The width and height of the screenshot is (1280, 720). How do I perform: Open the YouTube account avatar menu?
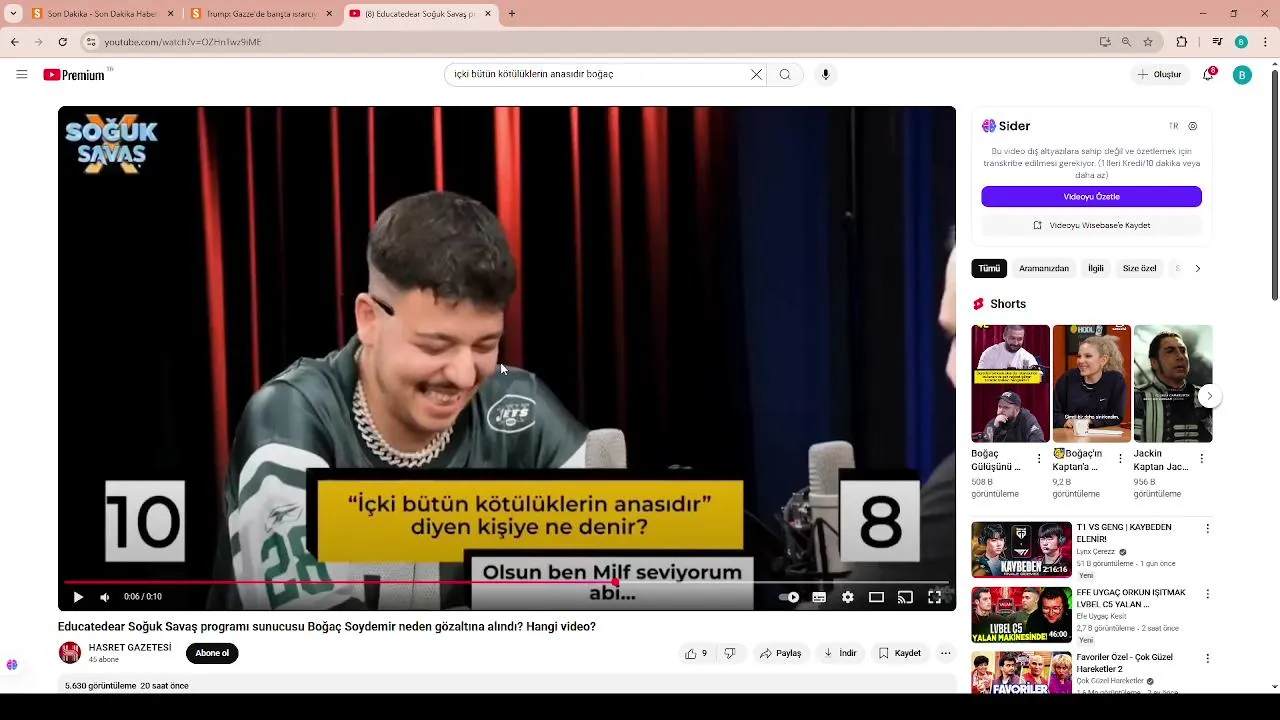[1242, 75]
